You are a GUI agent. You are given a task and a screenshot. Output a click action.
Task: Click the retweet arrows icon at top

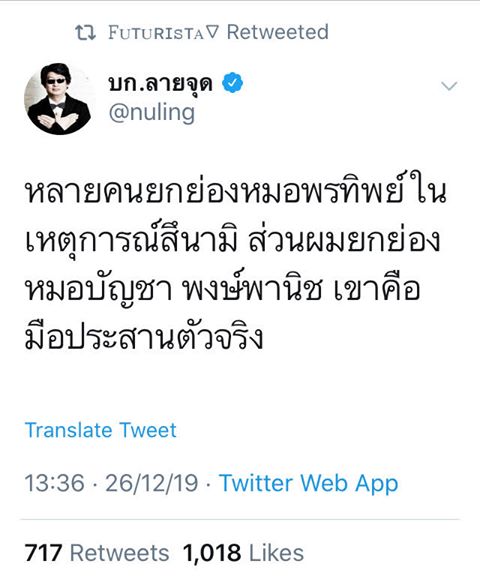click(85, 33)
